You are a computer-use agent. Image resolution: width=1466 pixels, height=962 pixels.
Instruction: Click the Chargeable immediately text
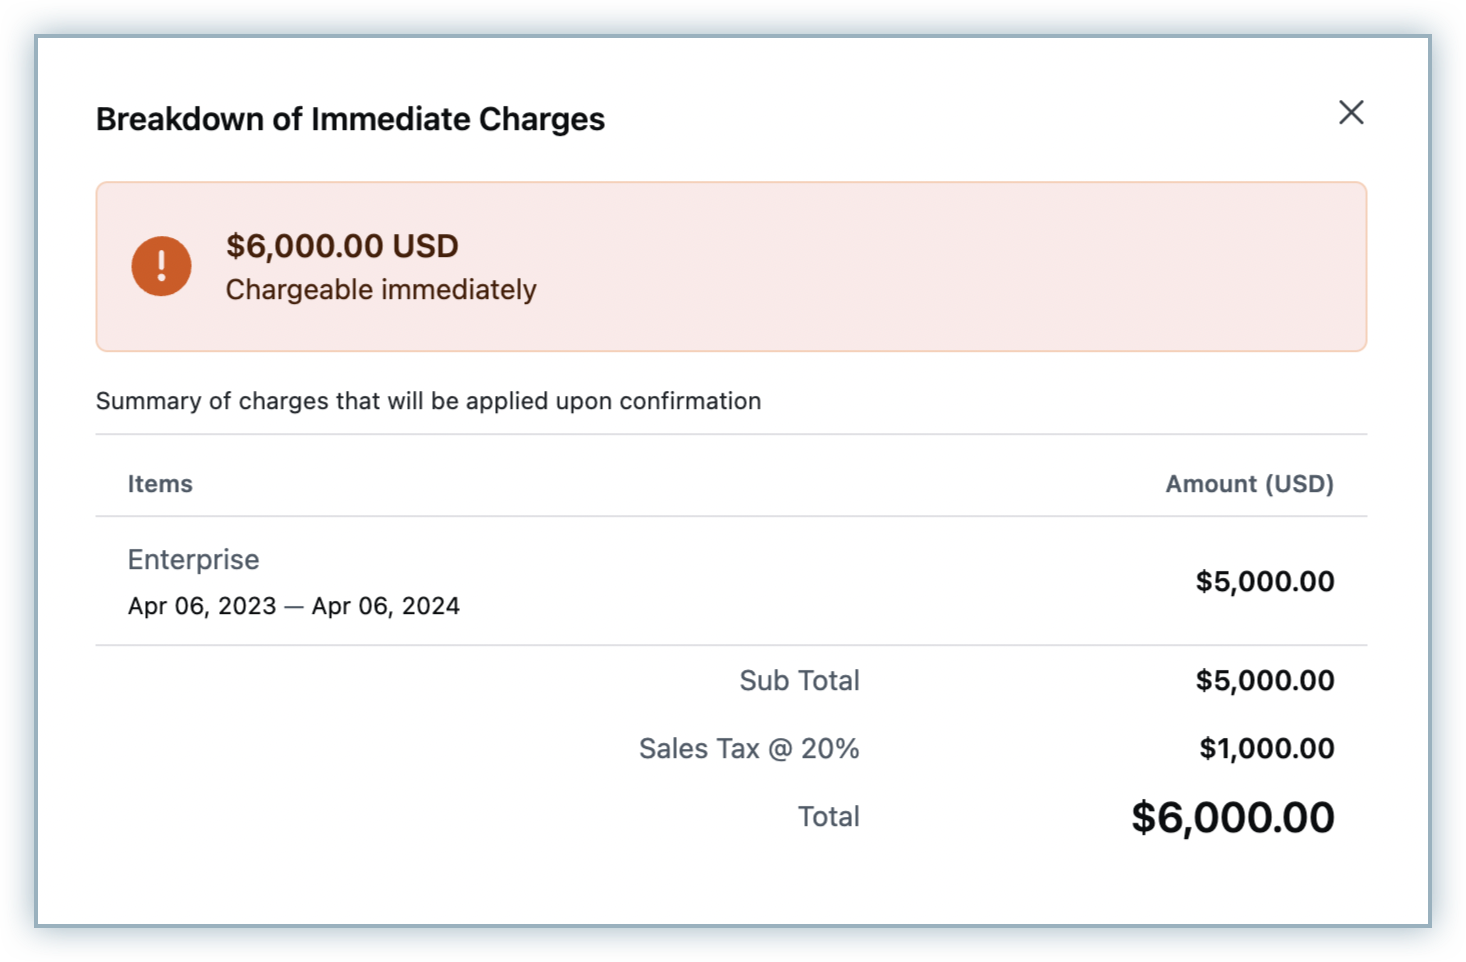381,290
